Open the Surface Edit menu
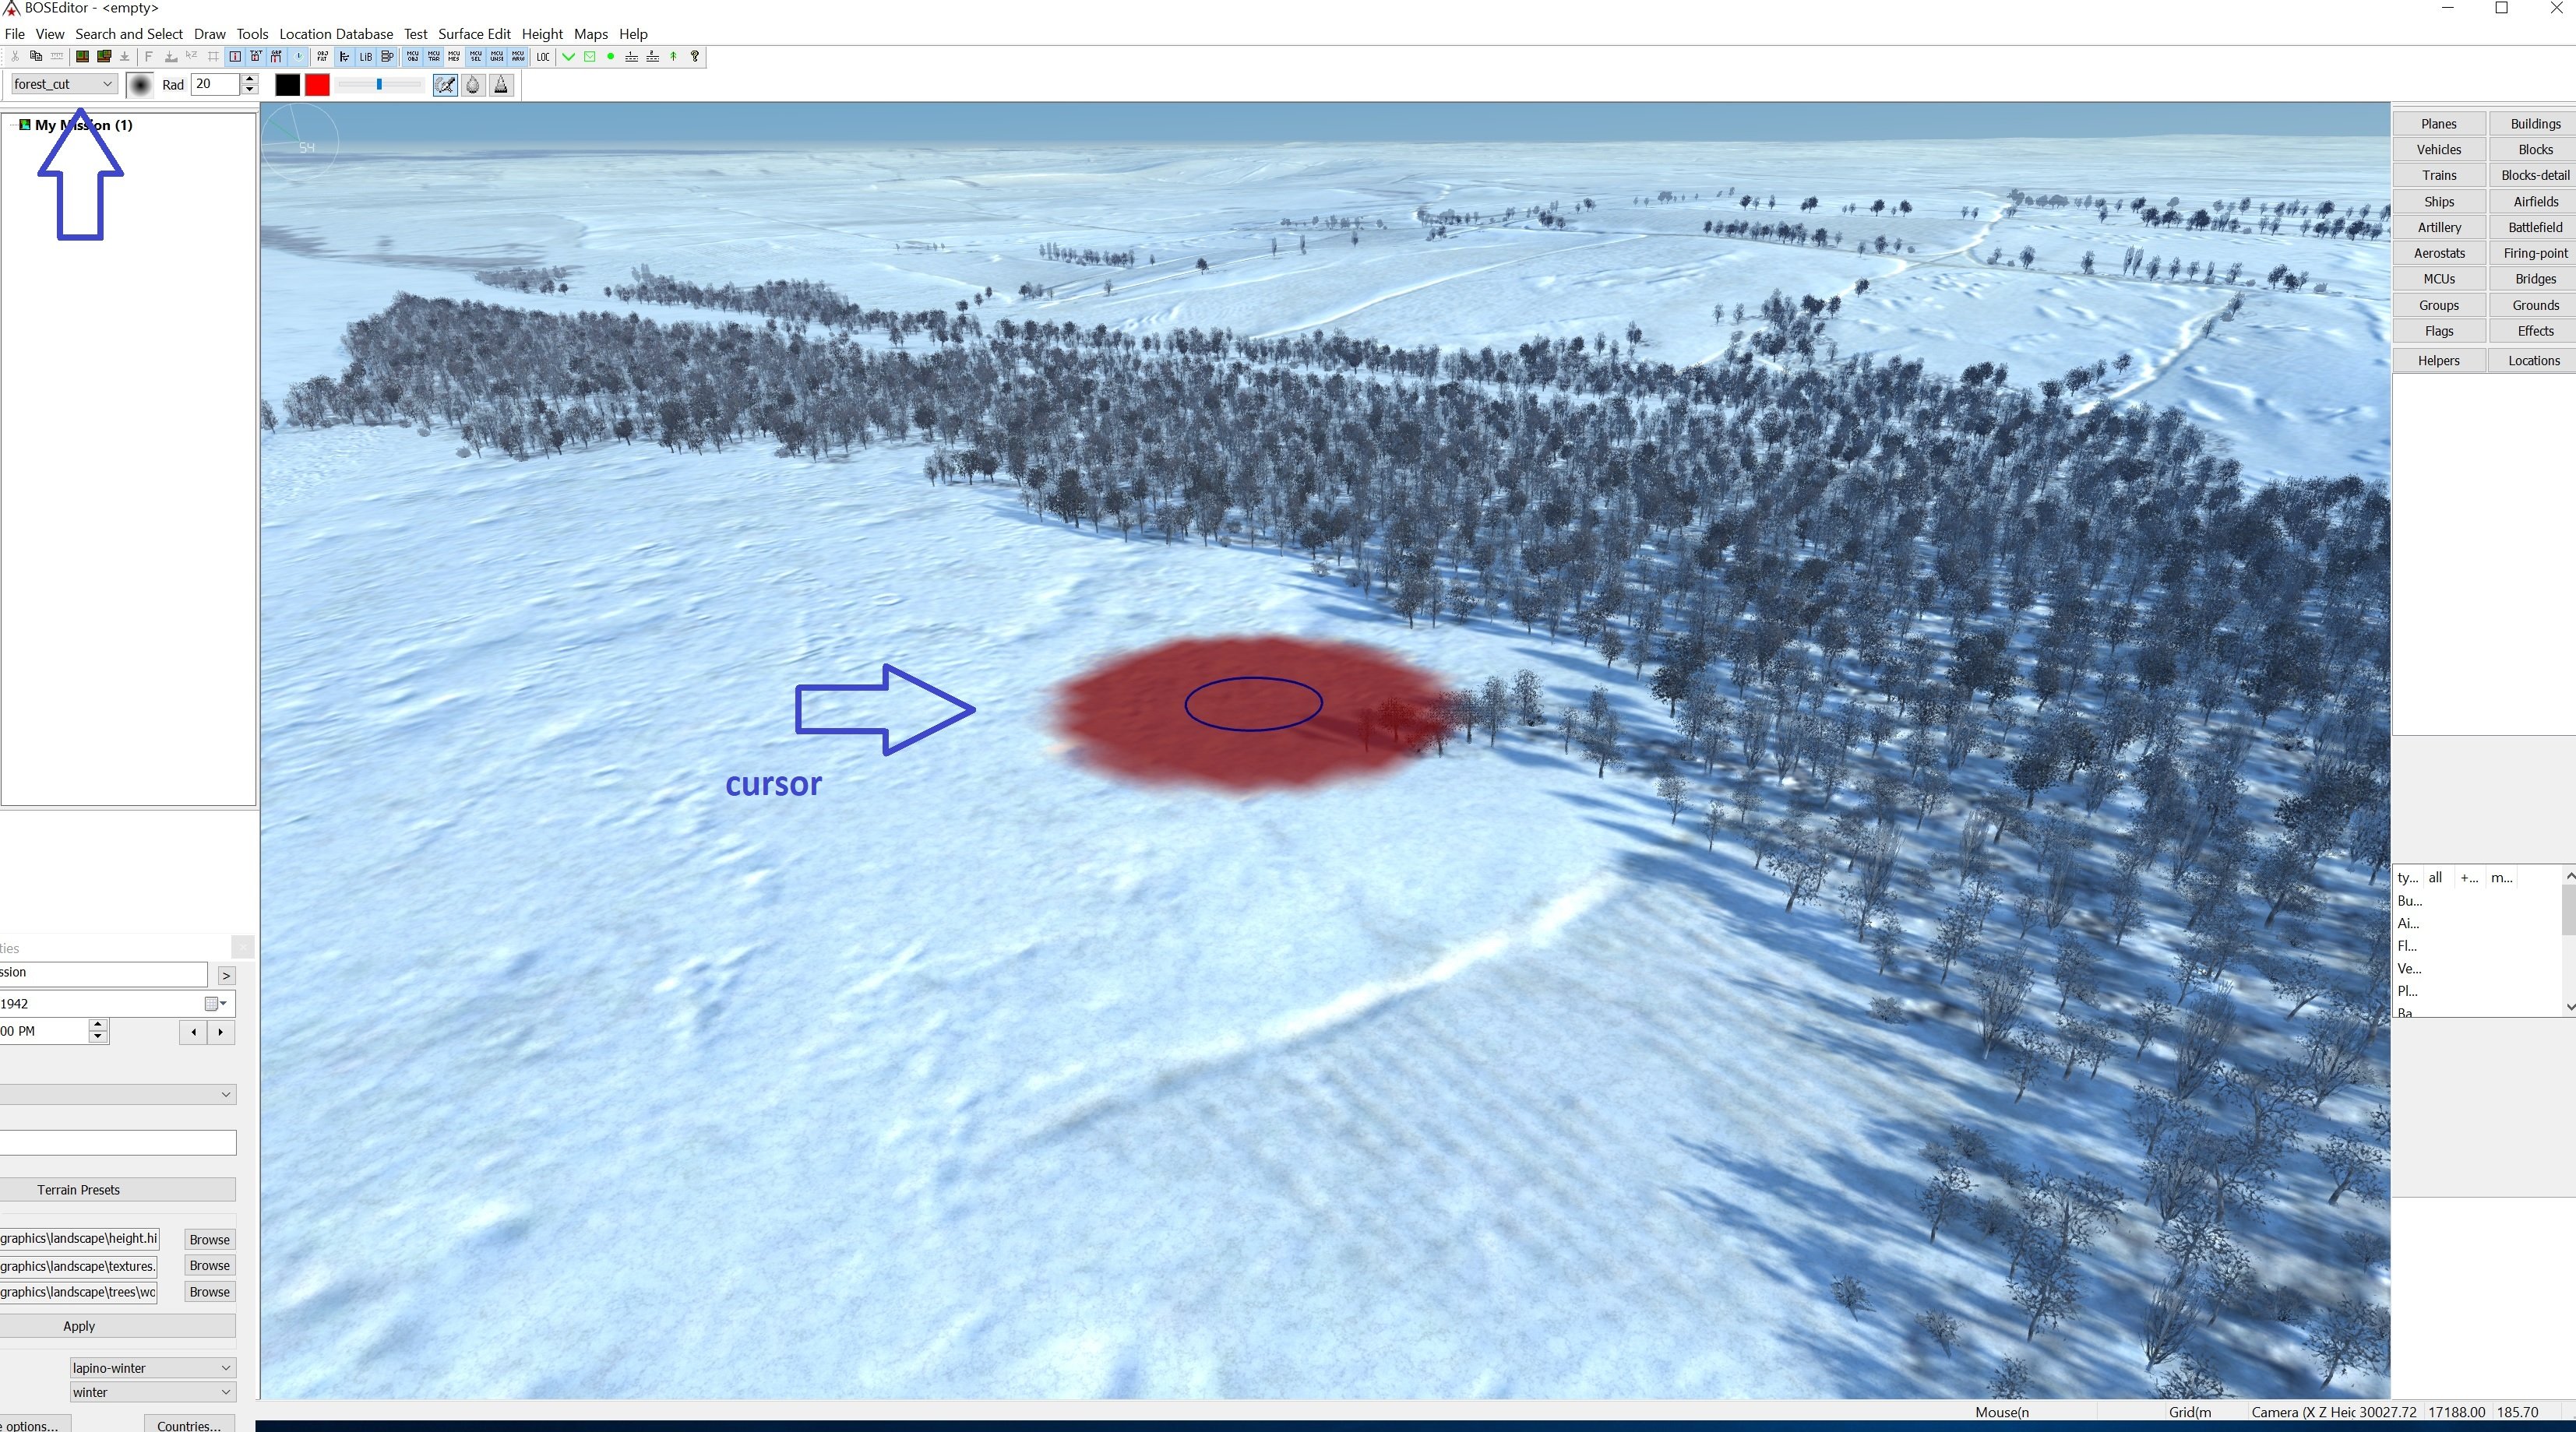 (474, 34)
